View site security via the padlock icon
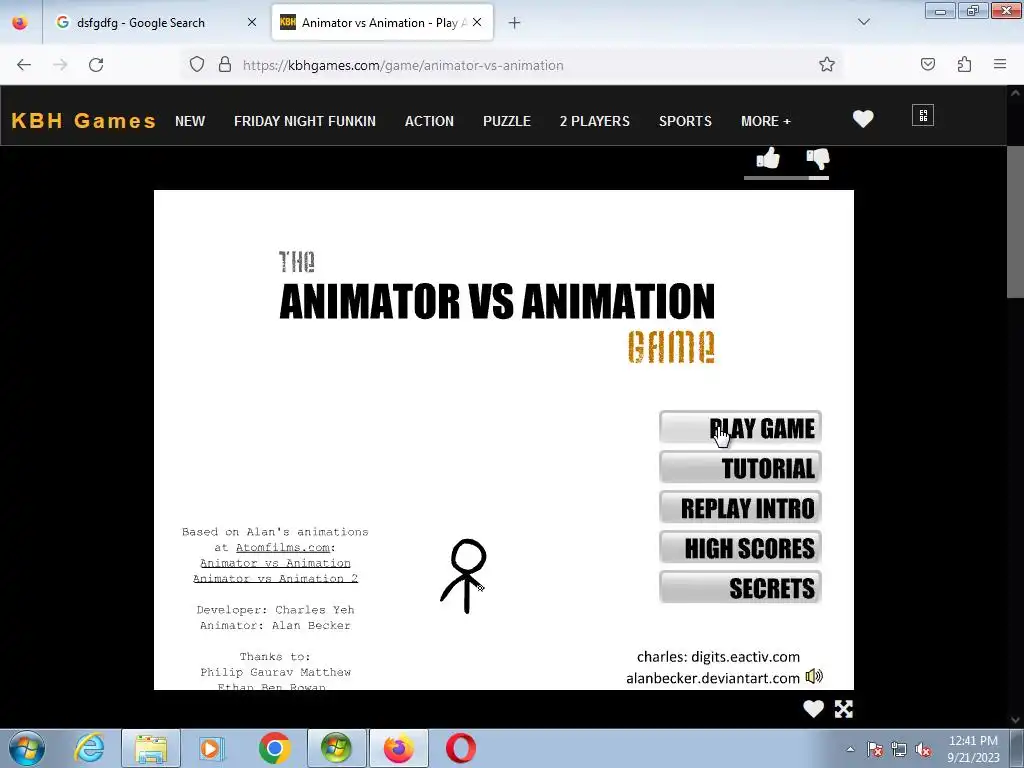 pos(225,64)
